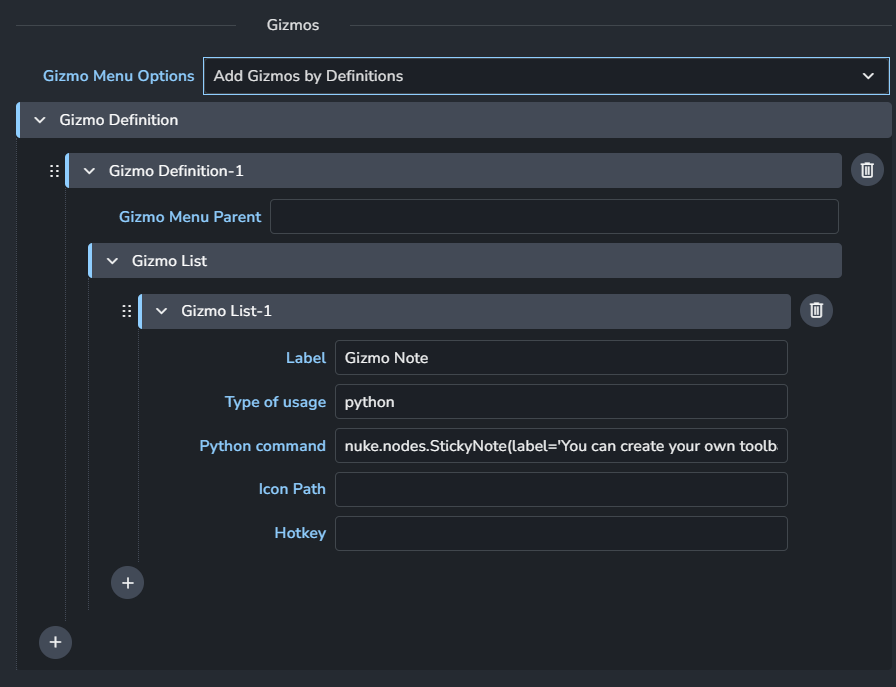This screenshot has width=896, height=687.
Task: Click the Type of usage field showing python
Action: (560, 402)
